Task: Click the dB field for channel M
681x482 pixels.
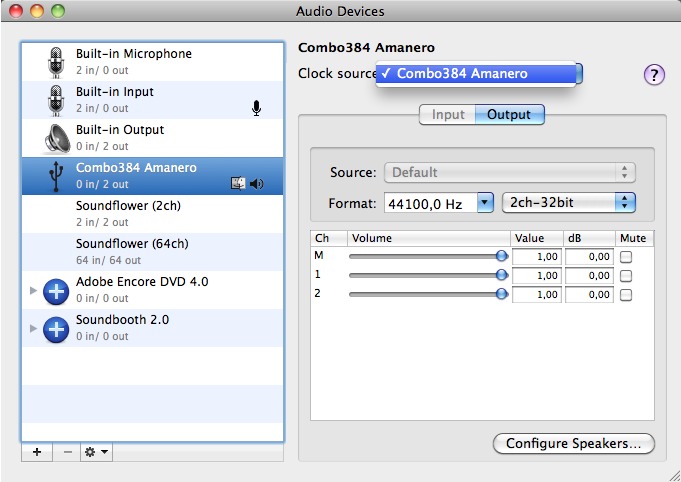Action: click(589, 257)
